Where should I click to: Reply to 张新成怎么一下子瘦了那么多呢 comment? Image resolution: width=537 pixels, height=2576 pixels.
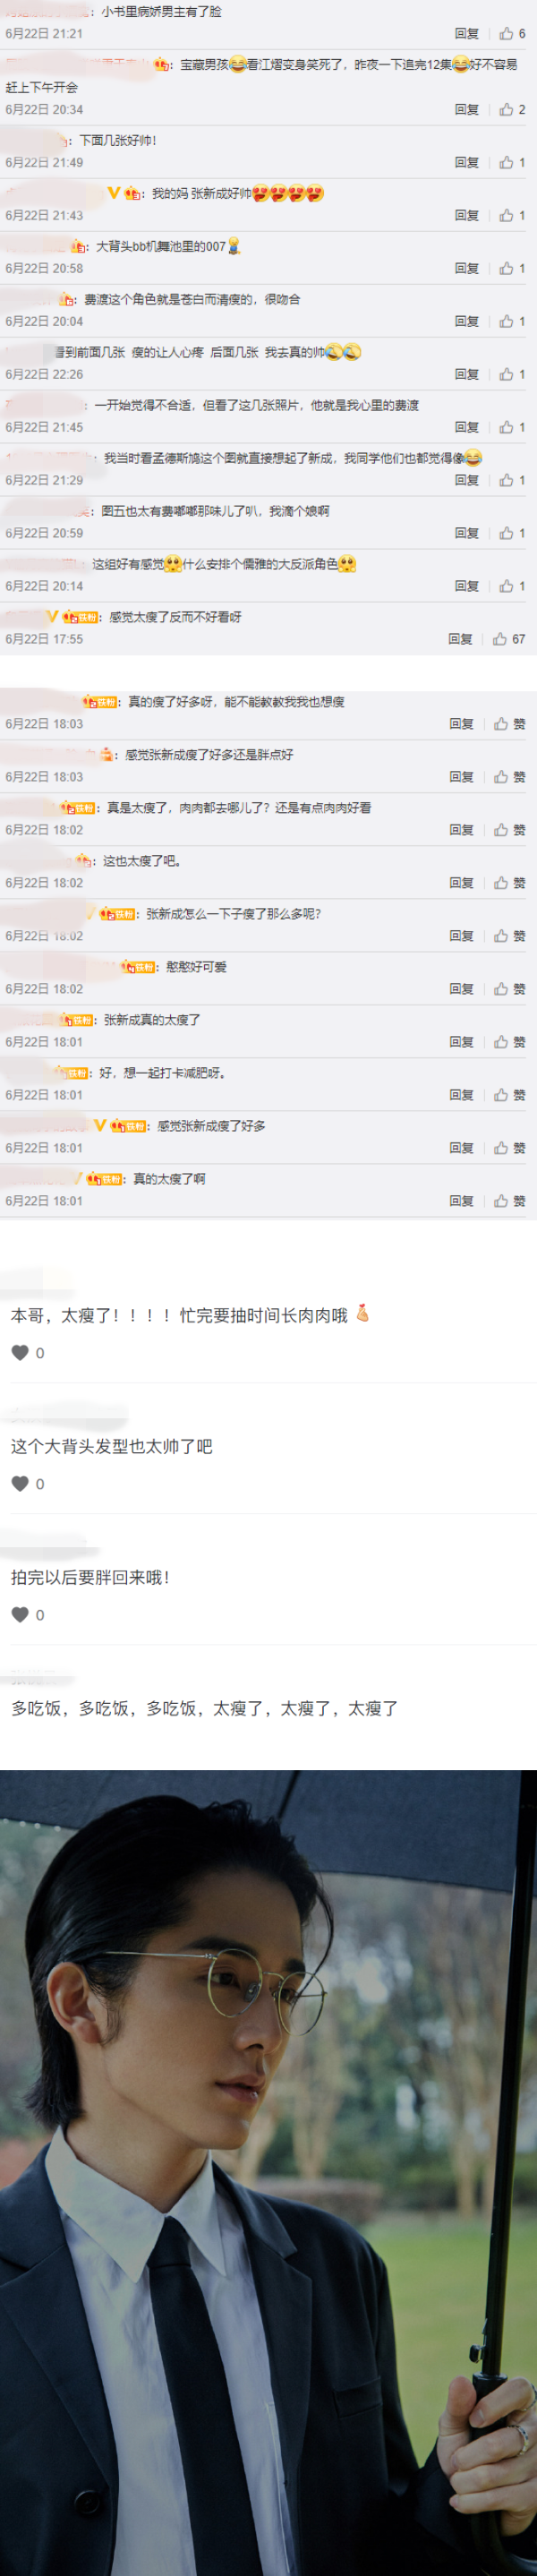click(x=461, y=936)
